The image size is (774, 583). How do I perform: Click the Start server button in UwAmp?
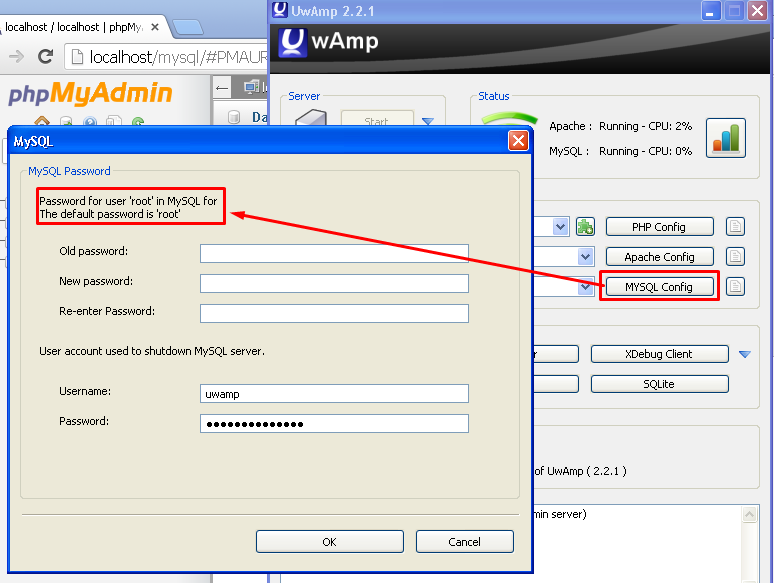pos(377,118)
